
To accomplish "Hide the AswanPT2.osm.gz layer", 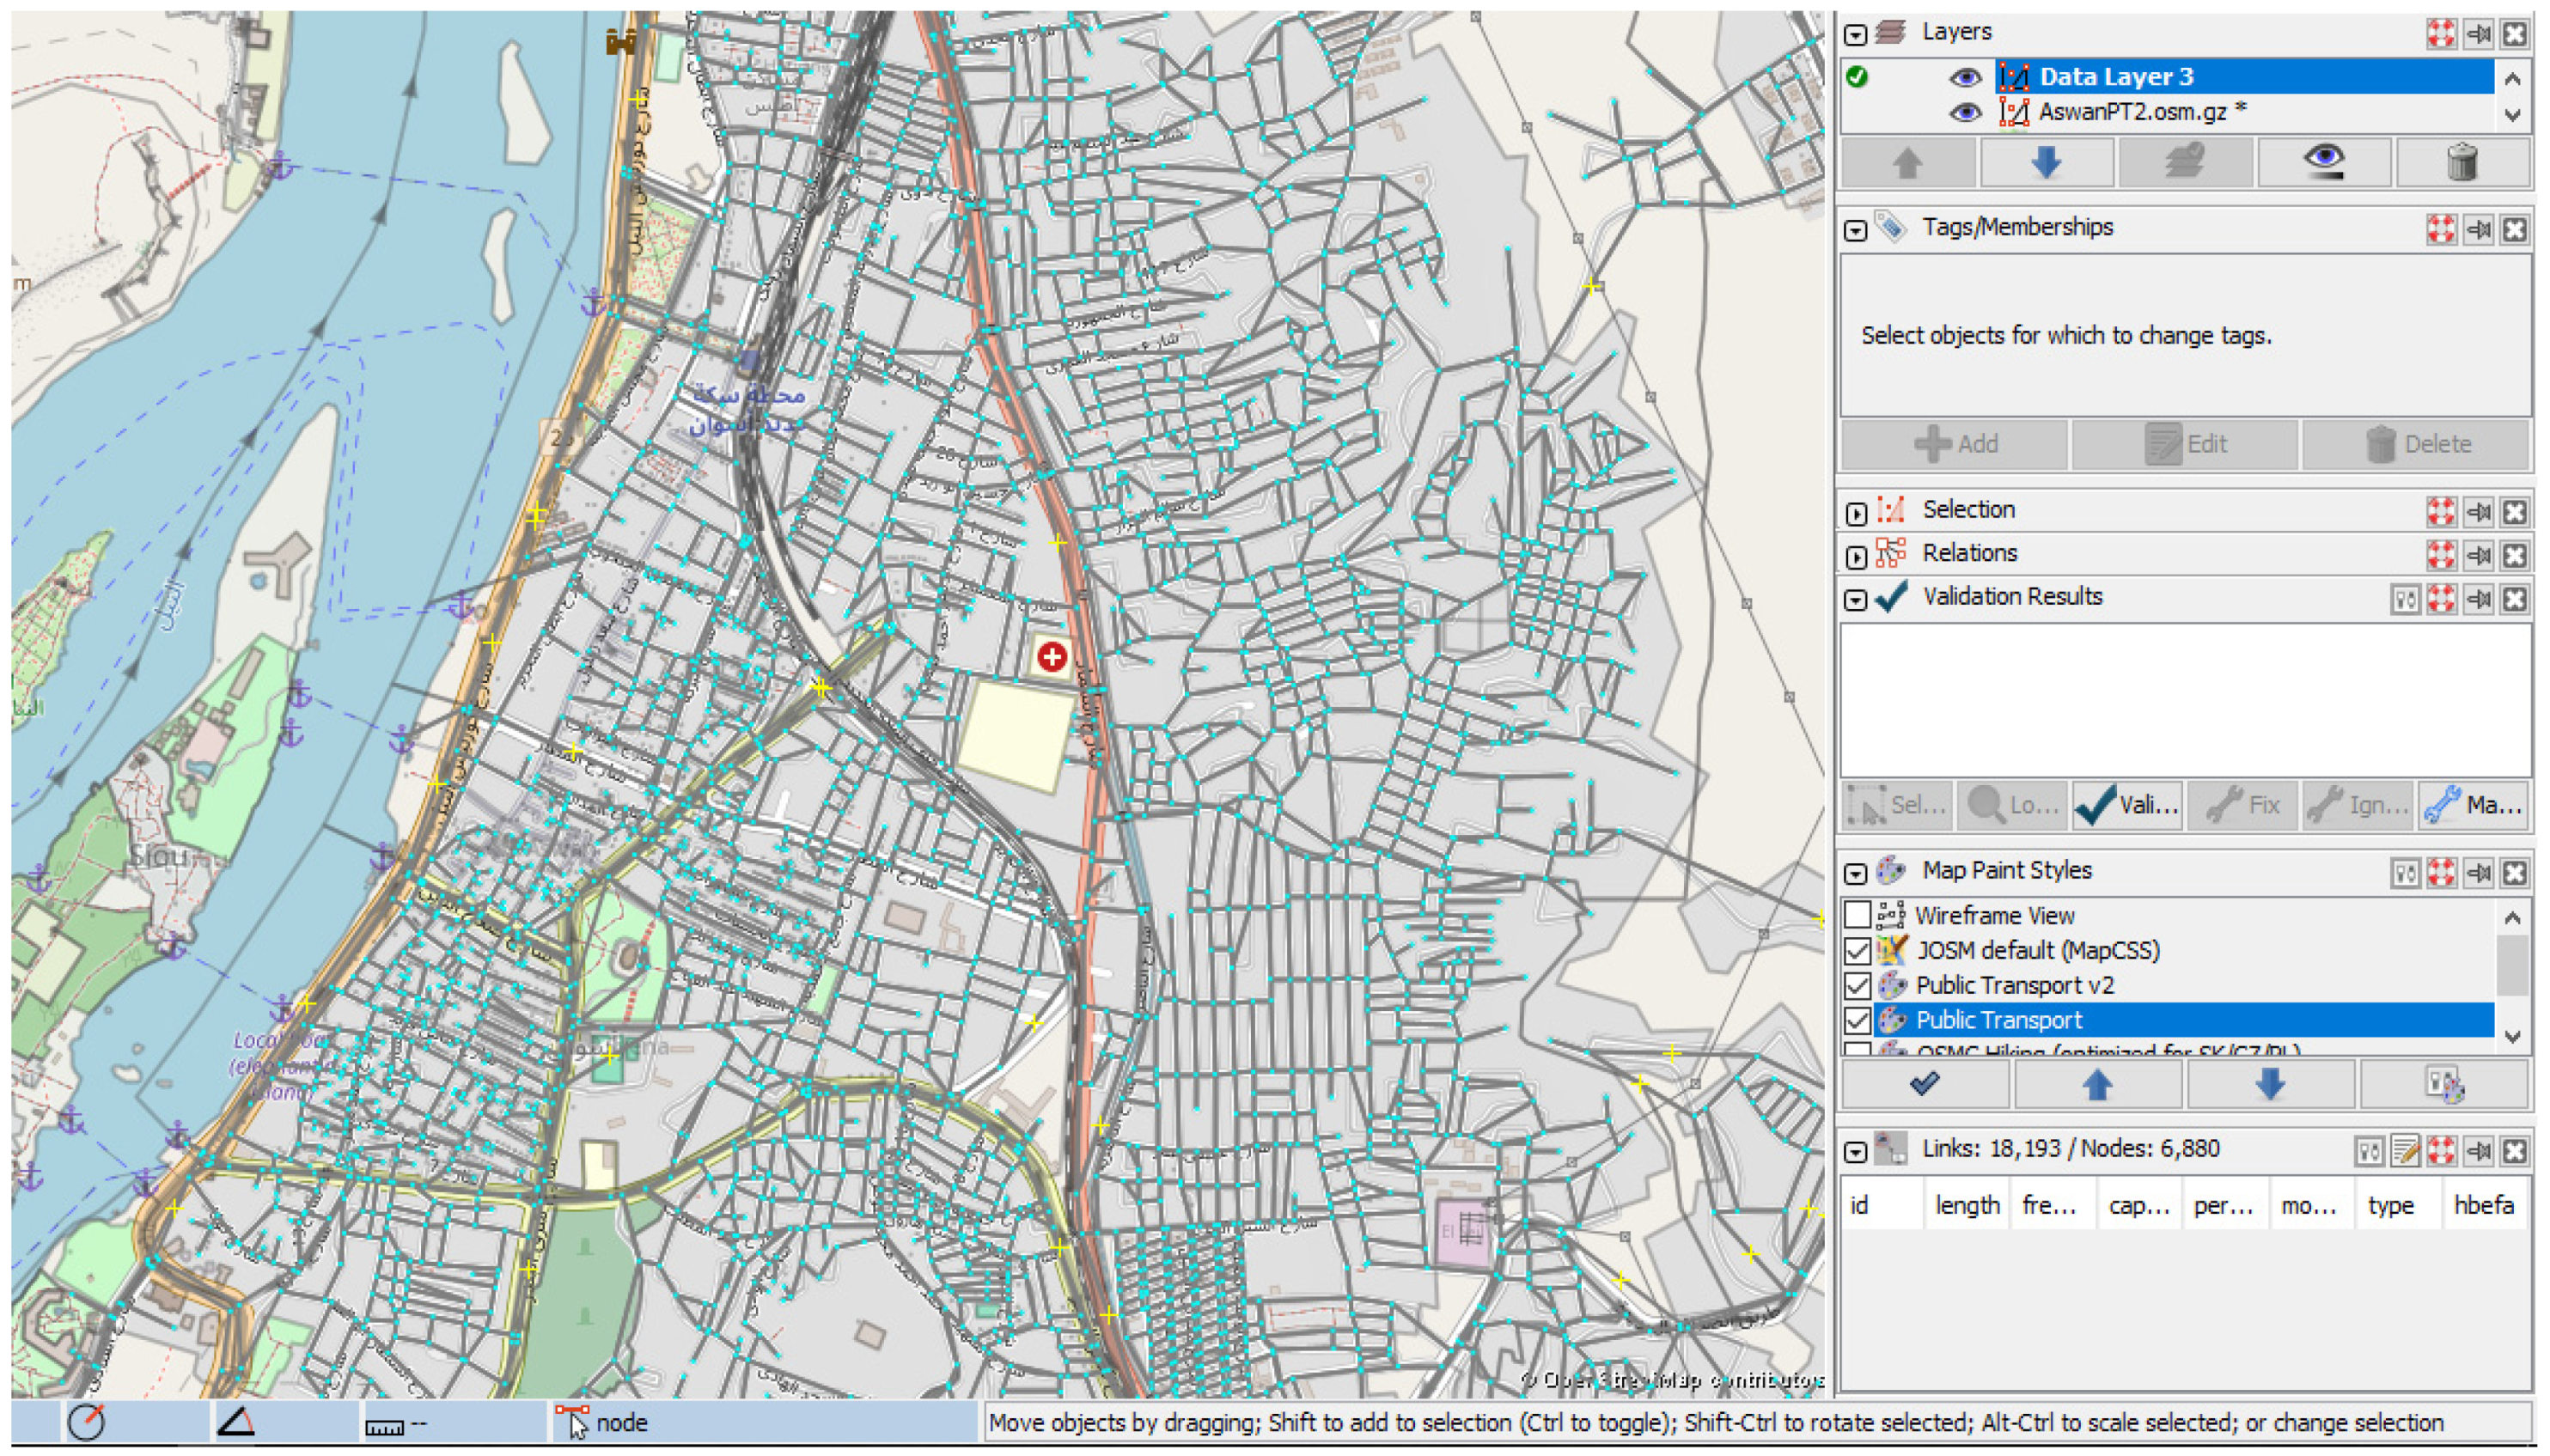I will pos(1965,112).
